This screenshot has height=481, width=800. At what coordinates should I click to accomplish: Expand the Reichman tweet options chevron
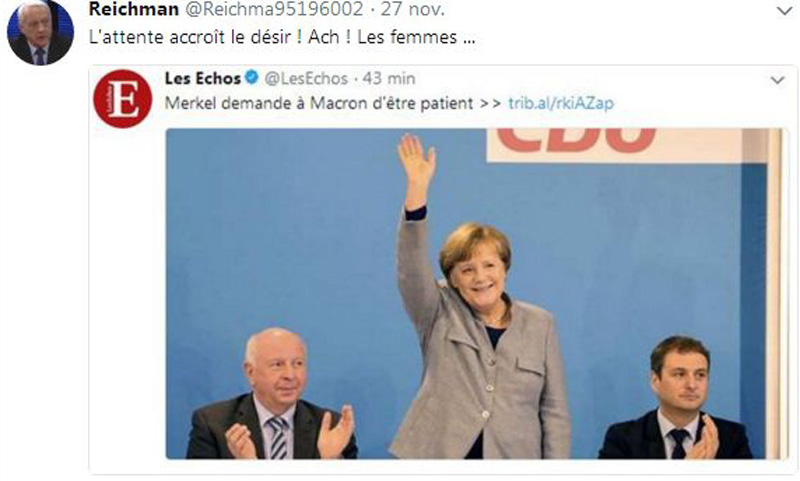click(x=784, y=10)
